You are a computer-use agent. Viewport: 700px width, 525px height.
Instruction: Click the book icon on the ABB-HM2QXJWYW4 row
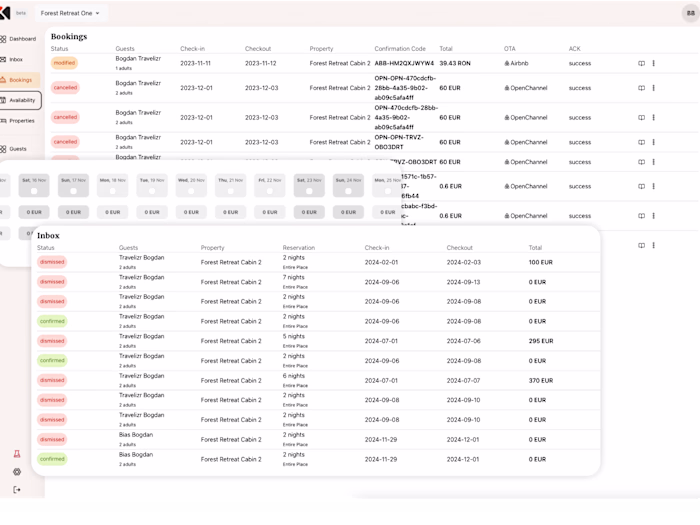click(x=641, y=63)
